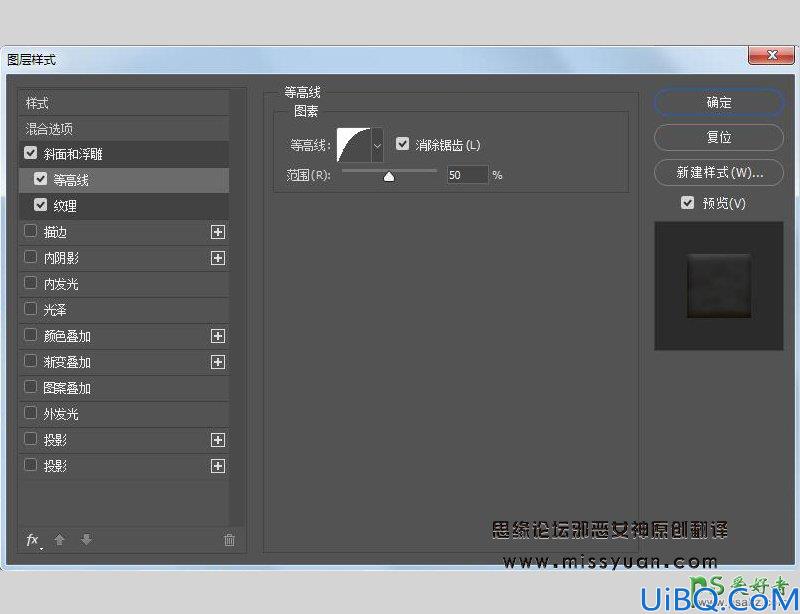Click the plus icon beside last 投影
This screenshot has height=614, width=800.
(218, 465)
